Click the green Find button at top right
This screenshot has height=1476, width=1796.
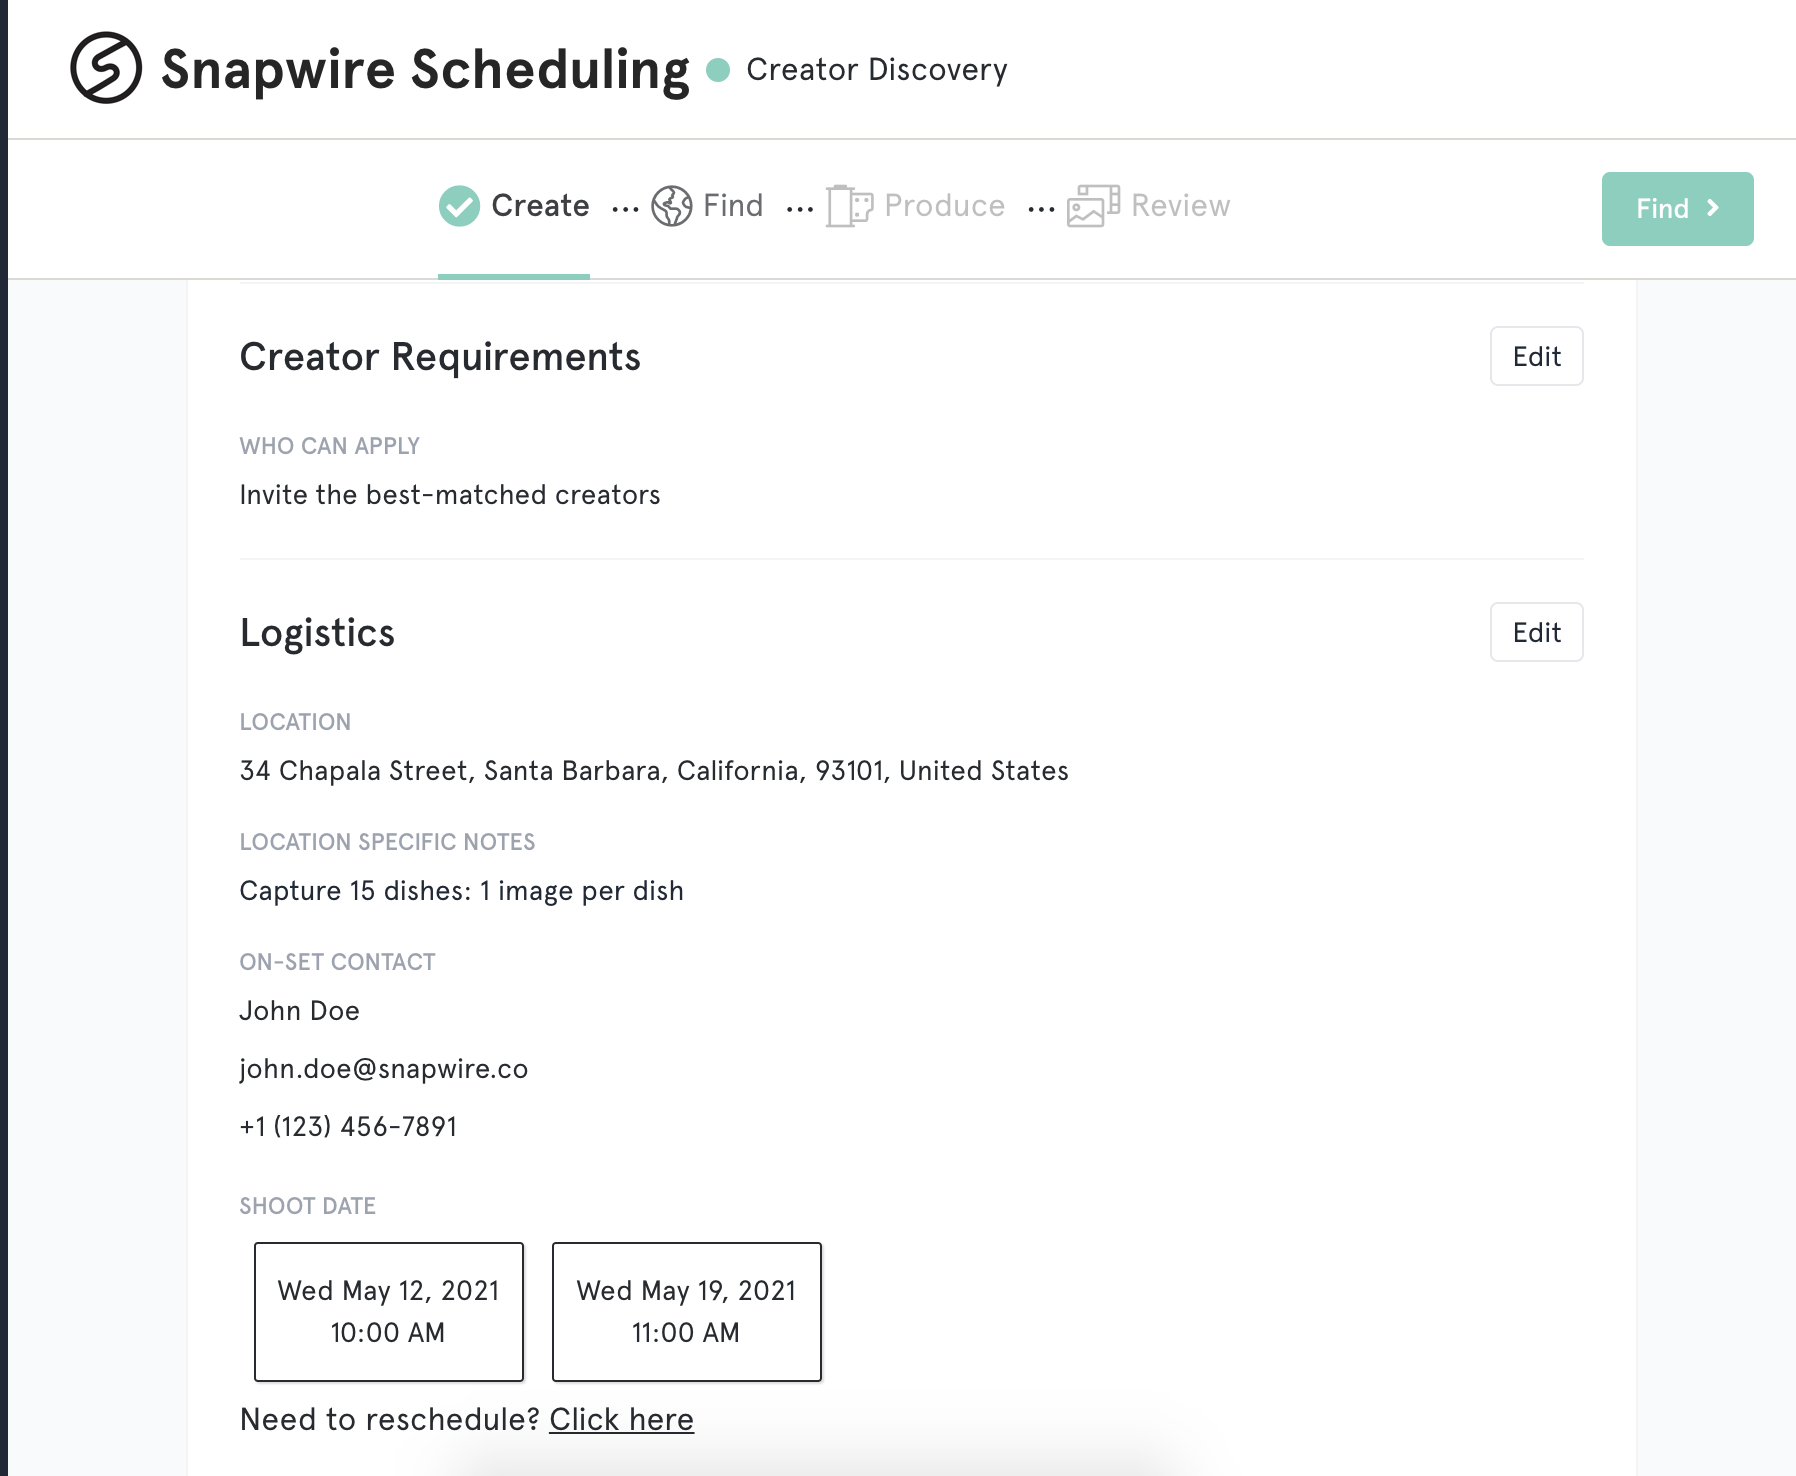pos(1678,209)
